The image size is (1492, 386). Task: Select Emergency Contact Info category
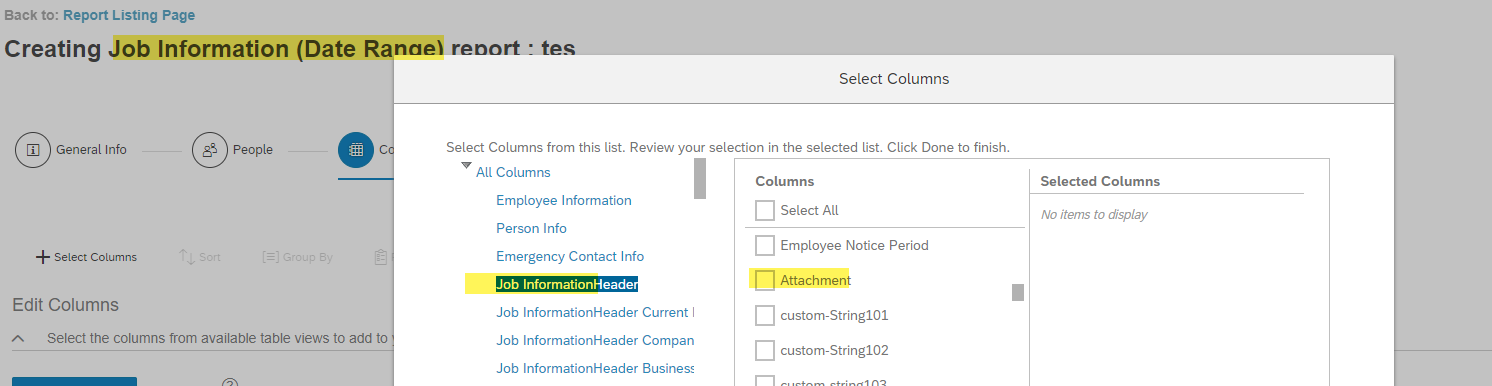pyautogui.click(x=570, y=256)
